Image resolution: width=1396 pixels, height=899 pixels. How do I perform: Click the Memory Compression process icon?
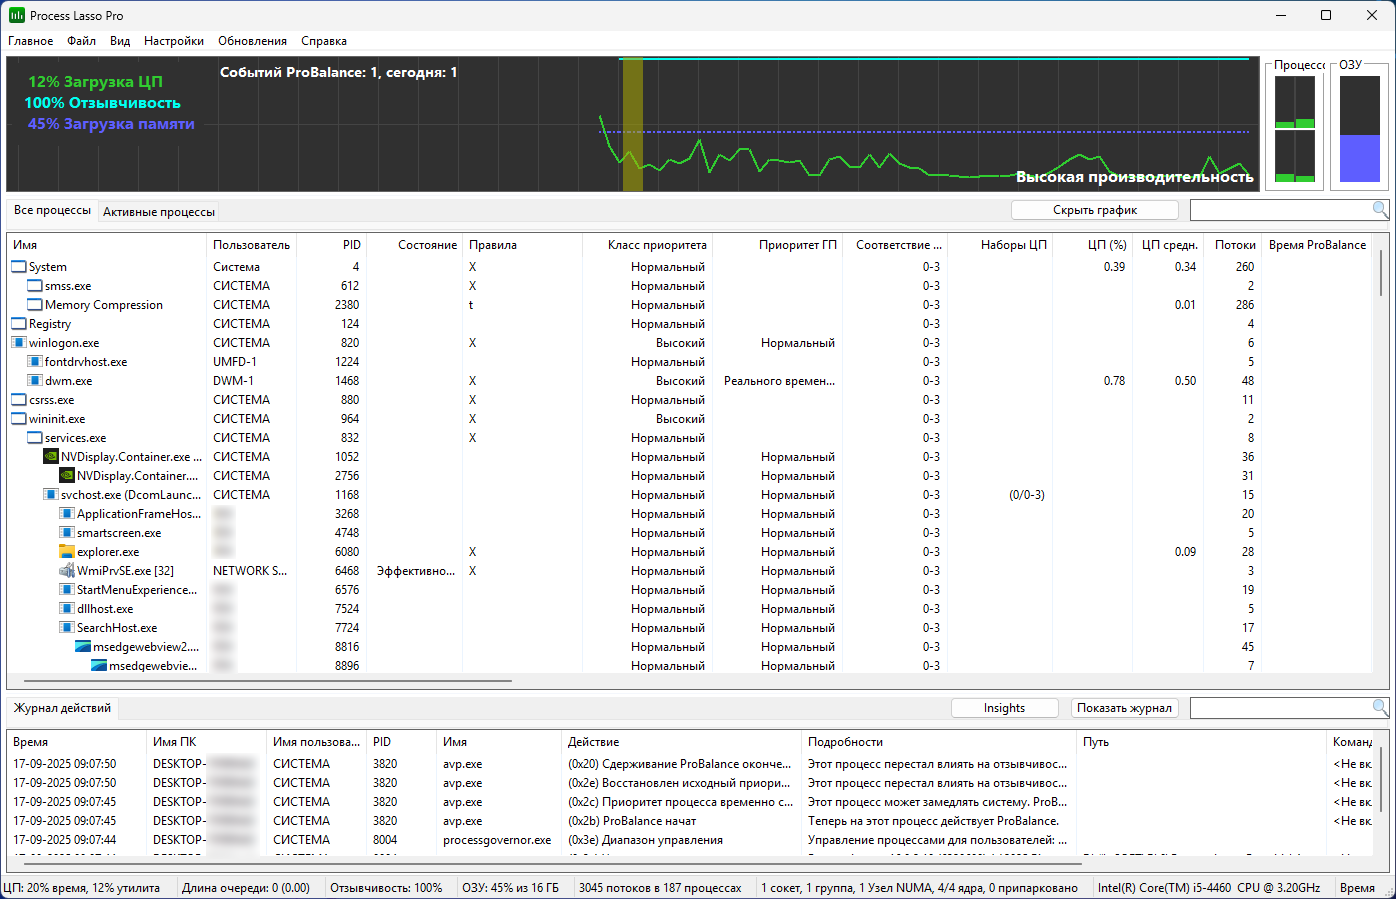coord(35,305)
